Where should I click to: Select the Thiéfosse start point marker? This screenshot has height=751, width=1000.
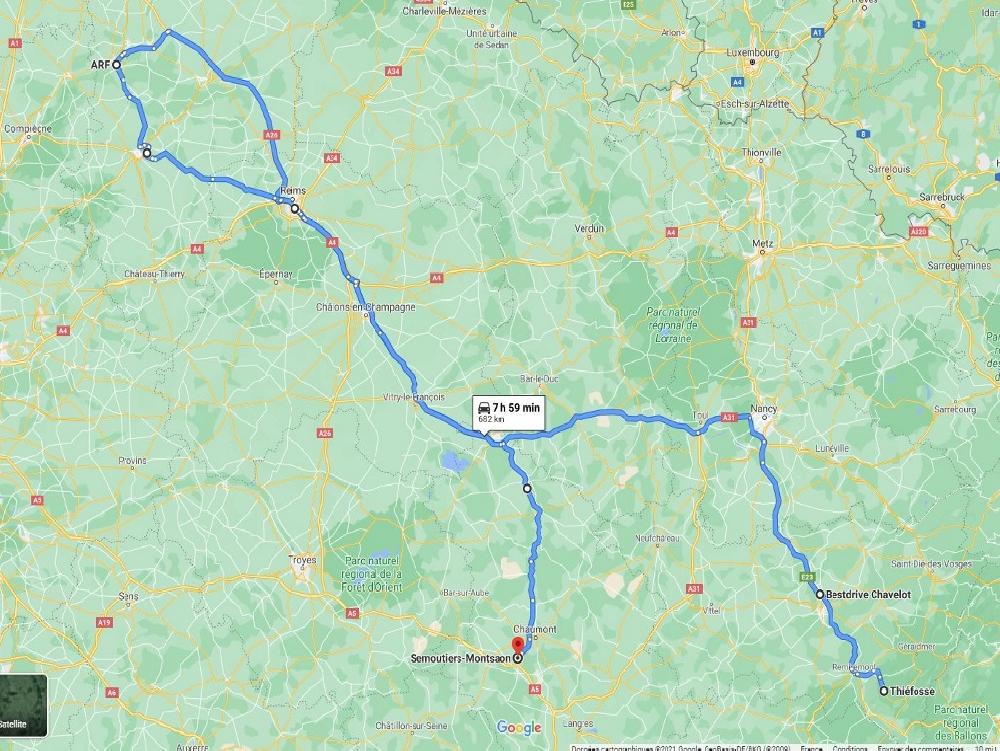(884, 690)
